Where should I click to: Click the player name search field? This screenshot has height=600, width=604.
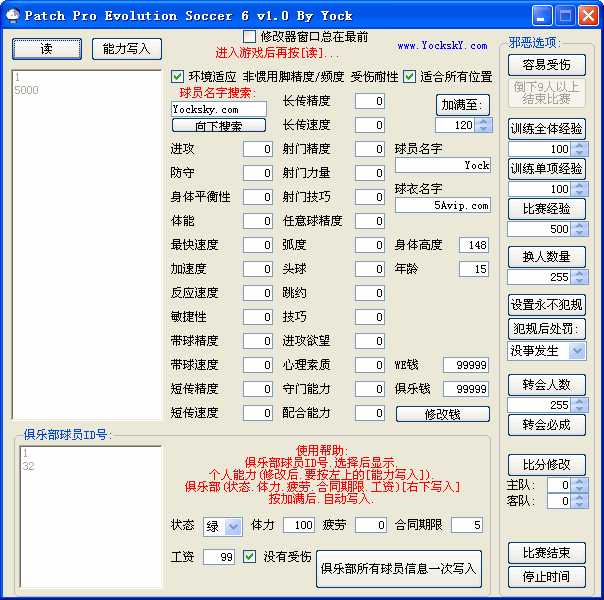click(219, 109)
